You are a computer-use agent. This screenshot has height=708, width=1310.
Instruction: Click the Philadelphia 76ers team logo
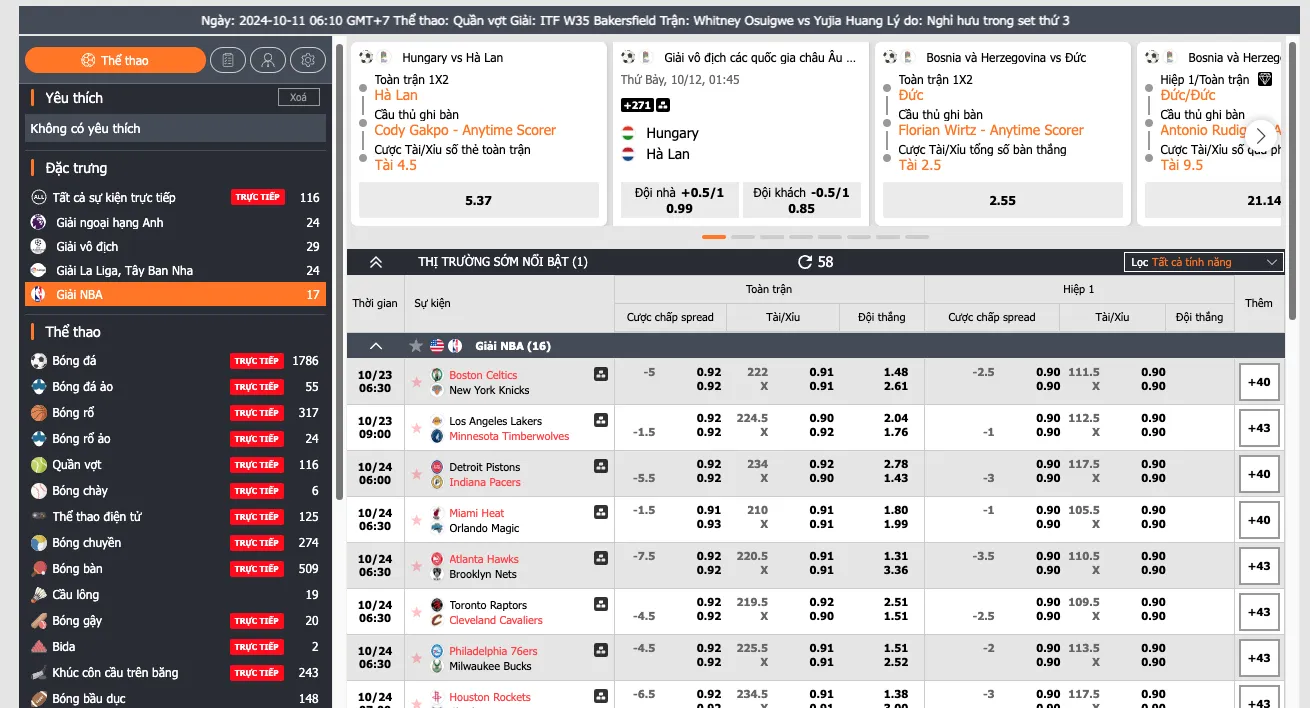[437, 651]
